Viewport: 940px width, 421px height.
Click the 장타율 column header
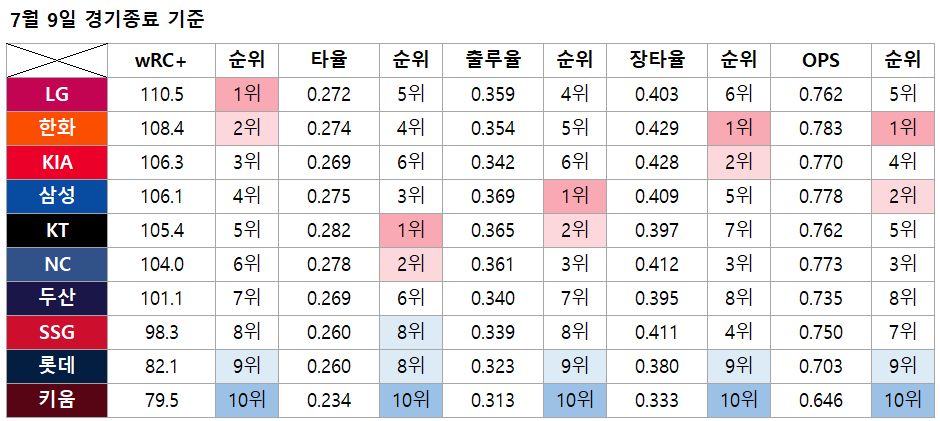[657, 60]
